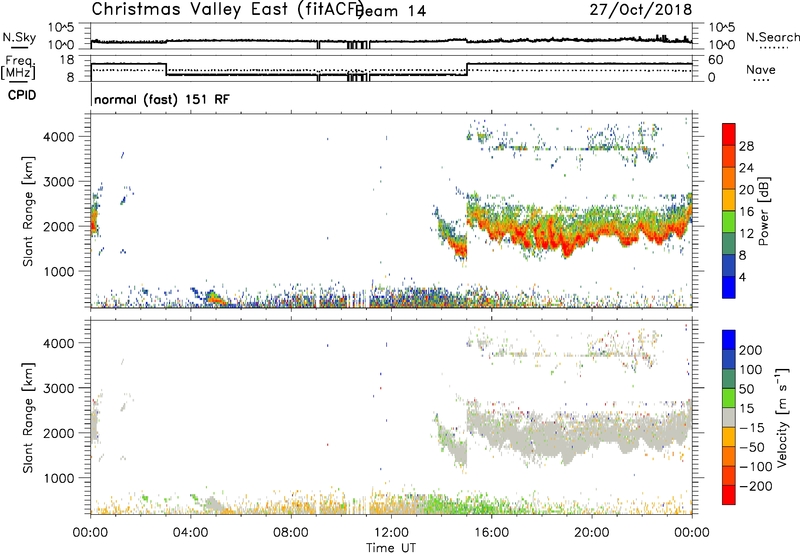This screenshot has width=800, height=554.
Task: Click the "CPID" row label
Action: click(x=21, y=95)
